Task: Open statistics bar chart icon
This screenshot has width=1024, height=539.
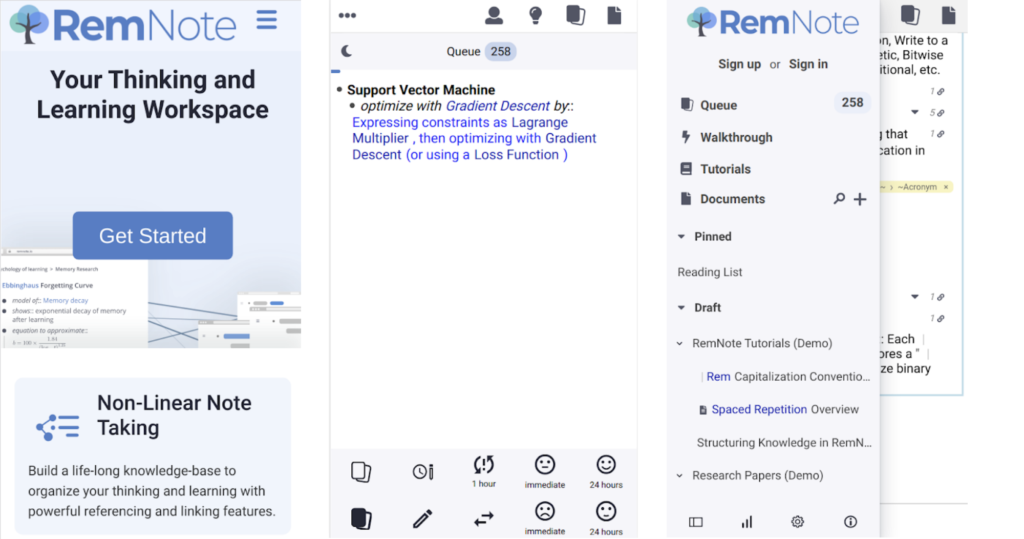Action: (x=747, y=521)
